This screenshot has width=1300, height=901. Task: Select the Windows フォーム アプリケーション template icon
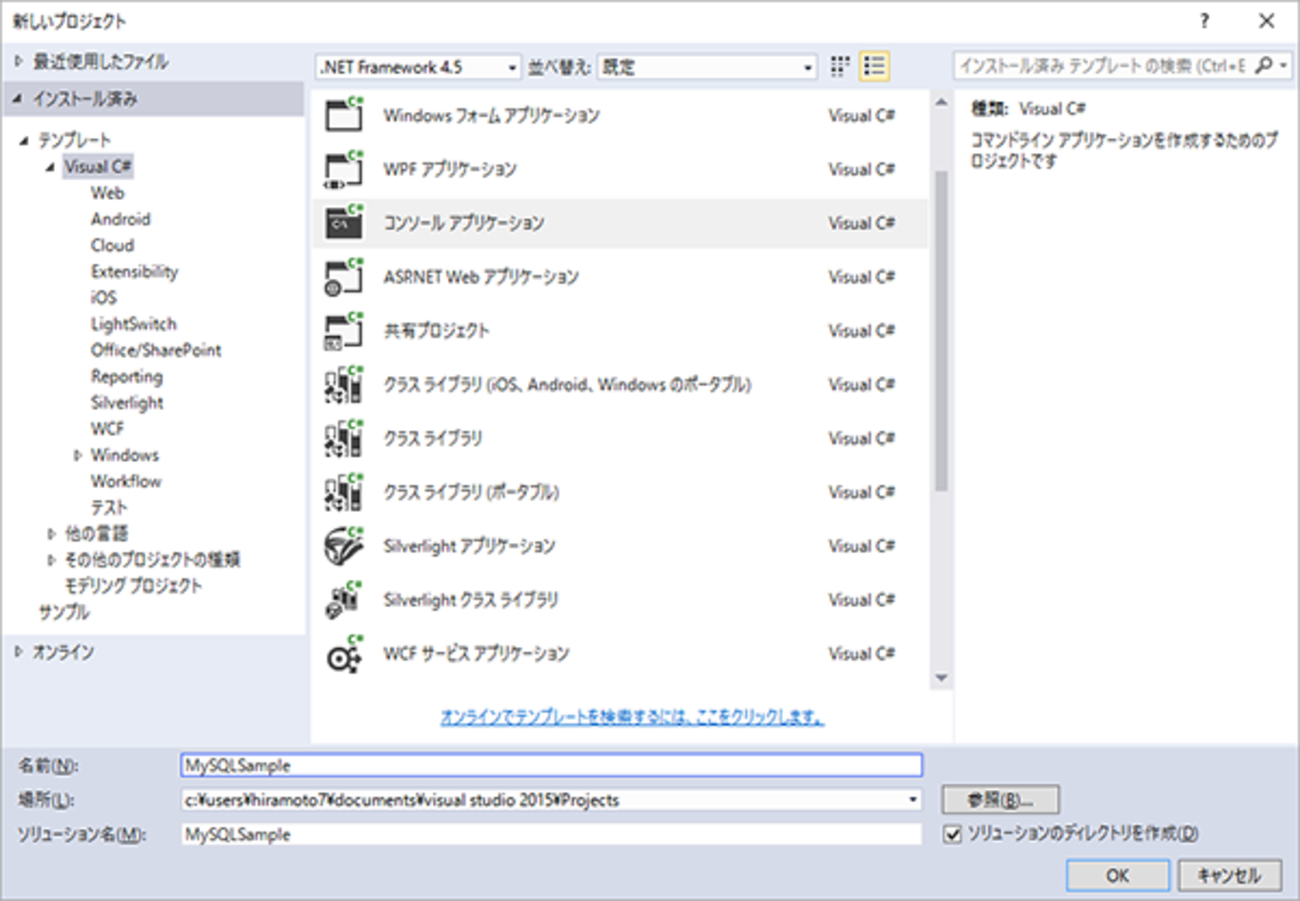pos(344,115)
